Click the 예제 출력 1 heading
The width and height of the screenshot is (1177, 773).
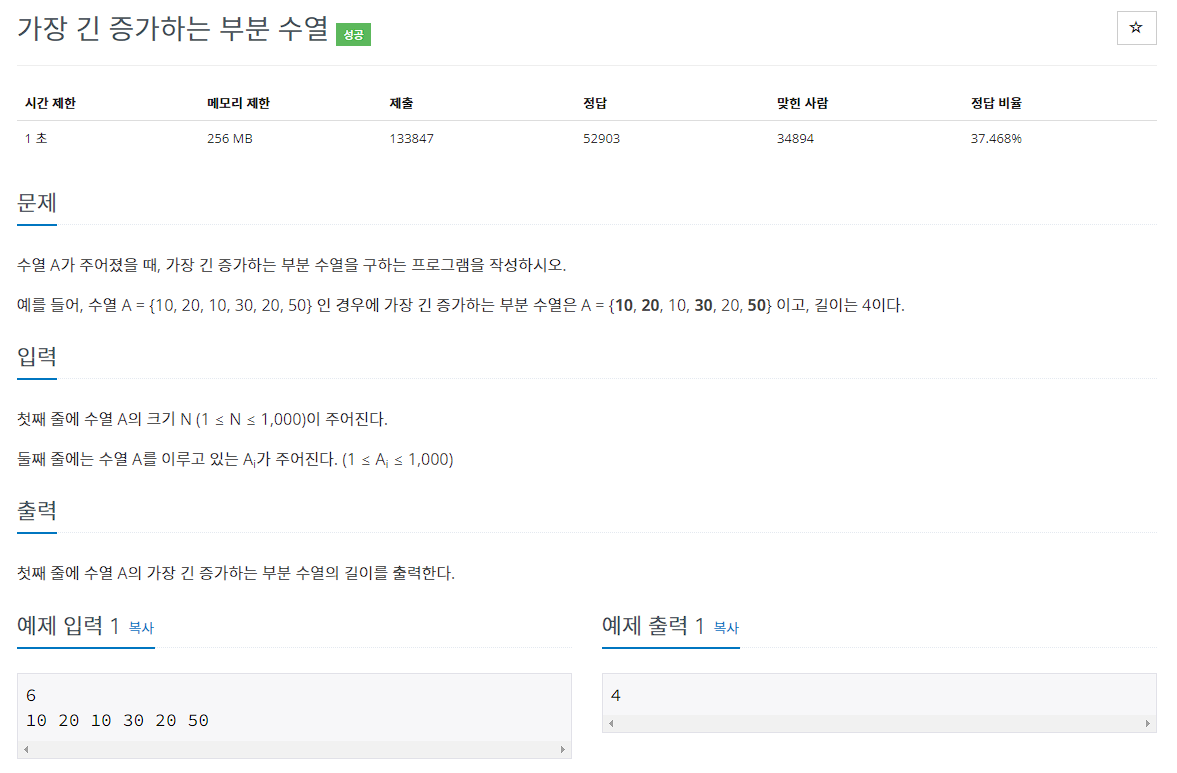click(653, 625)
